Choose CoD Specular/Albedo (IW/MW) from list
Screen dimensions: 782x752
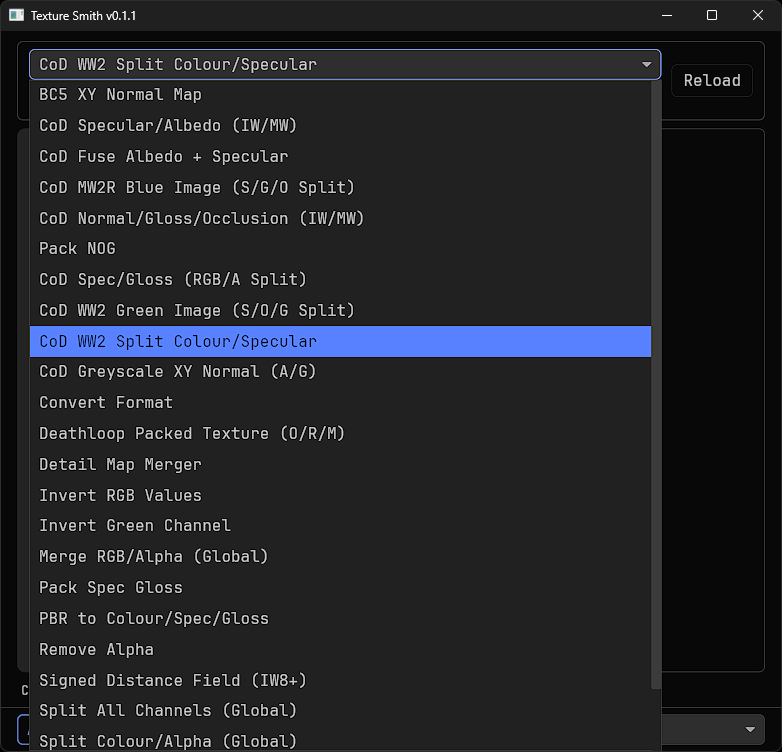click(340, 126)
